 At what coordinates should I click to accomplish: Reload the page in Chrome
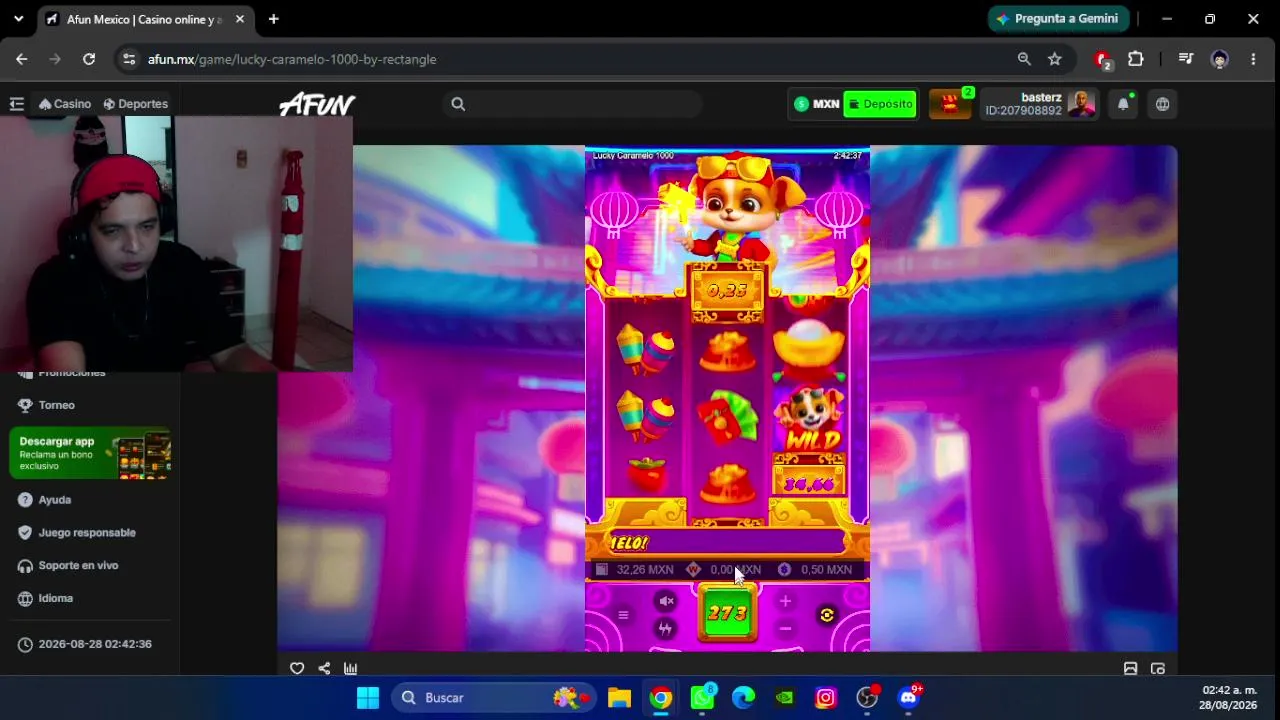pyautogui.click(x=89, y=59)
